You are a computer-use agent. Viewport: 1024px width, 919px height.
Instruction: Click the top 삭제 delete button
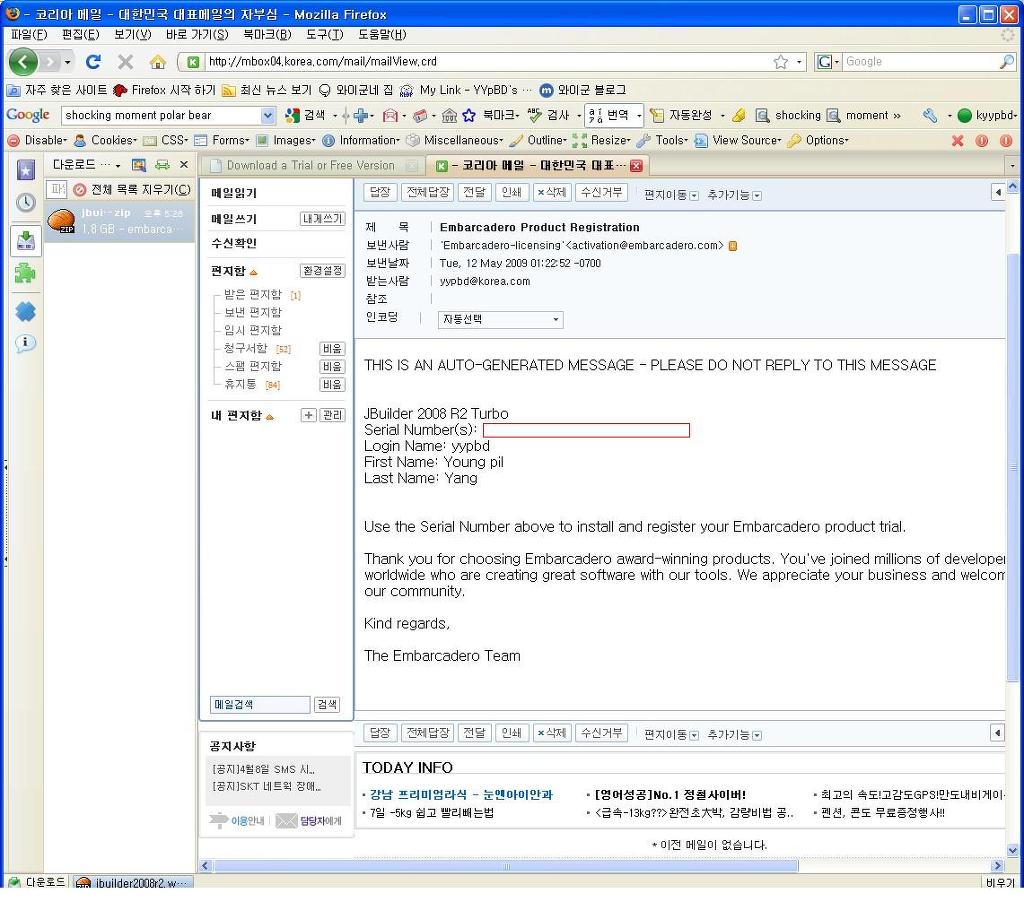(x=552, y=192)
